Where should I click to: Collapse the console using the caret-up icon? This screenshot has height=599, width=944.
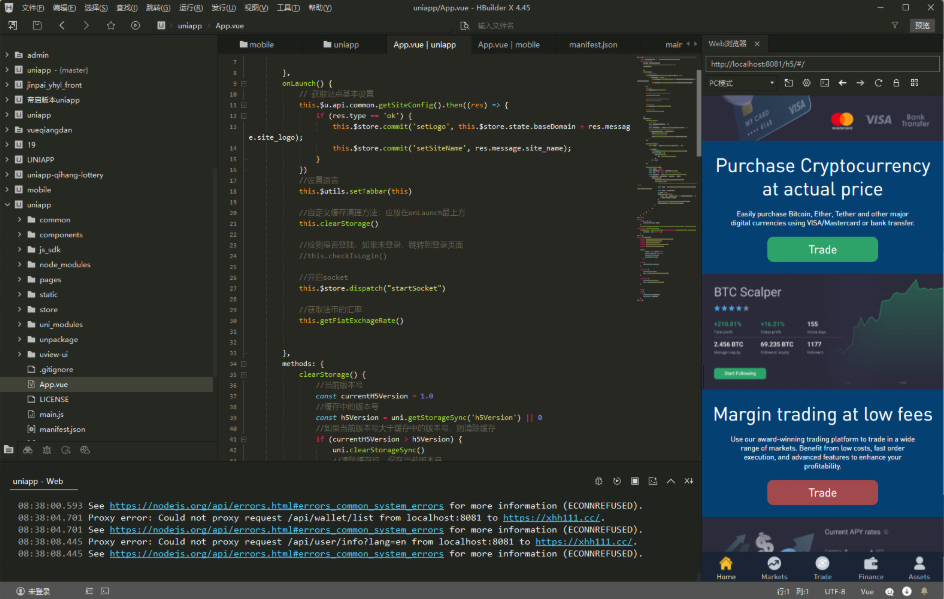click(x=671, y=481)
